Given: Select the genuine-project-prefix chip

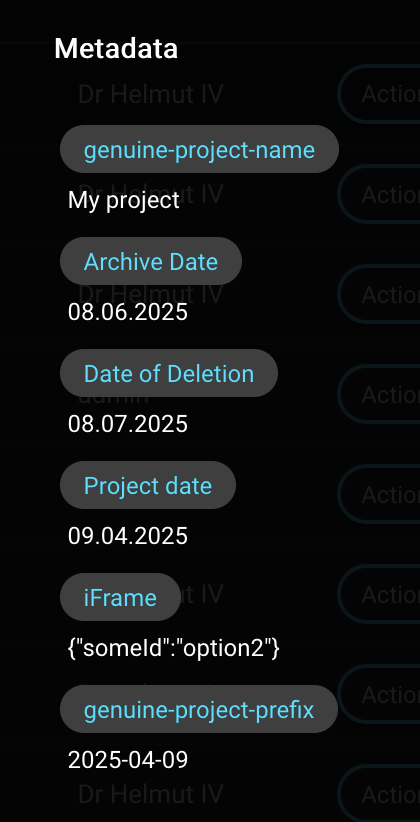Looking at the screenshot, I should point(199,709).
